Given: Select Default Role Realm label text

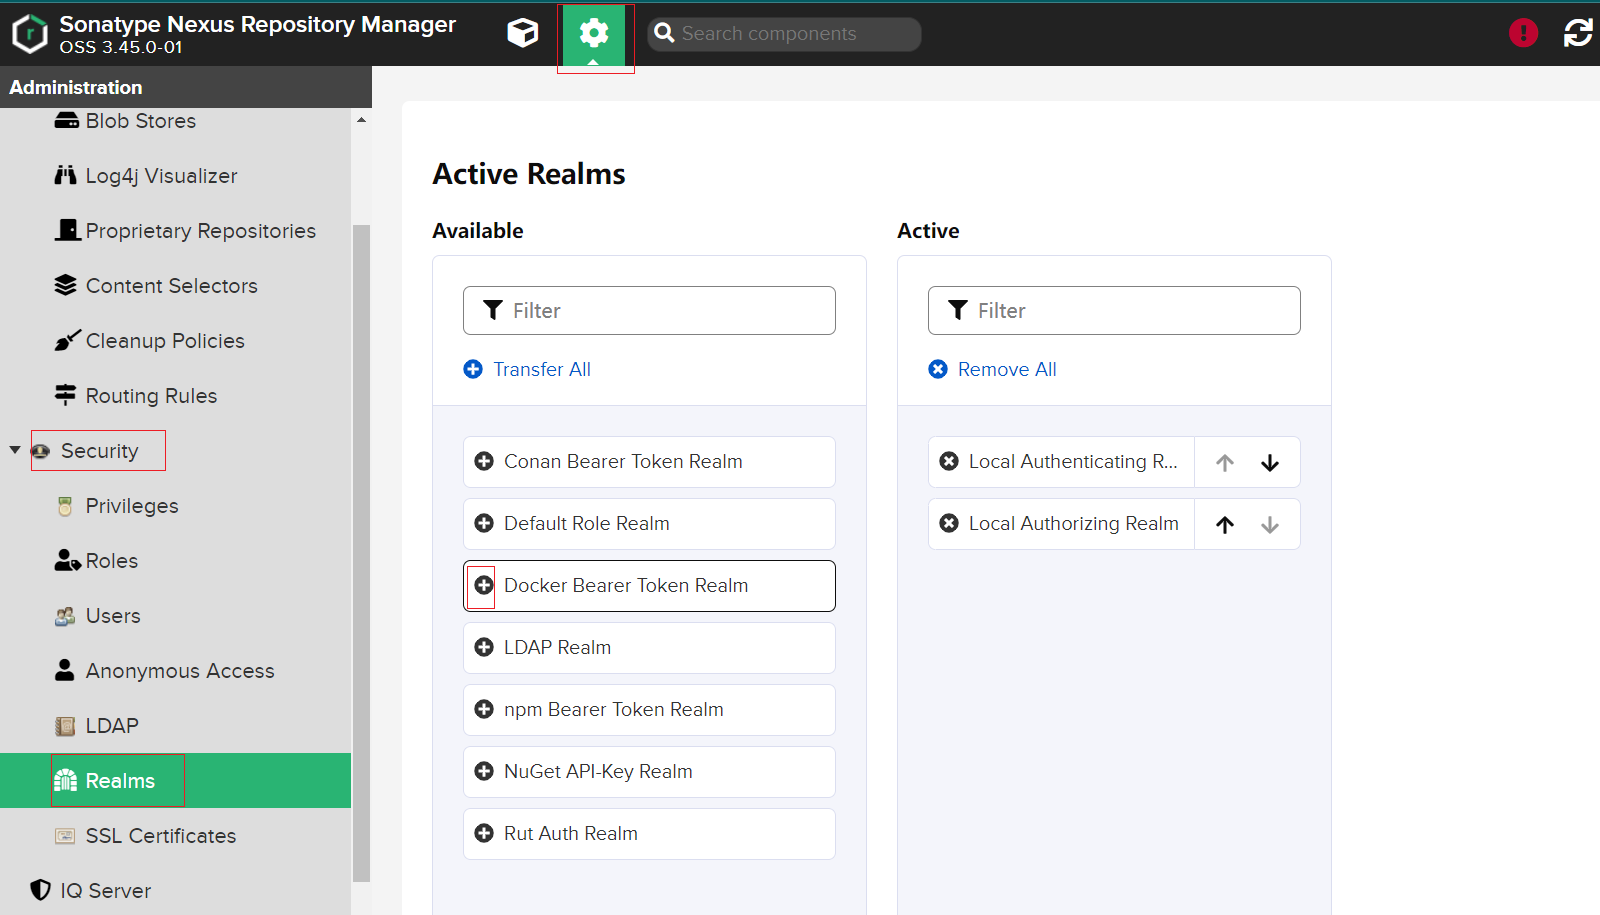Looking at the screenshot, I should [587, 523].
